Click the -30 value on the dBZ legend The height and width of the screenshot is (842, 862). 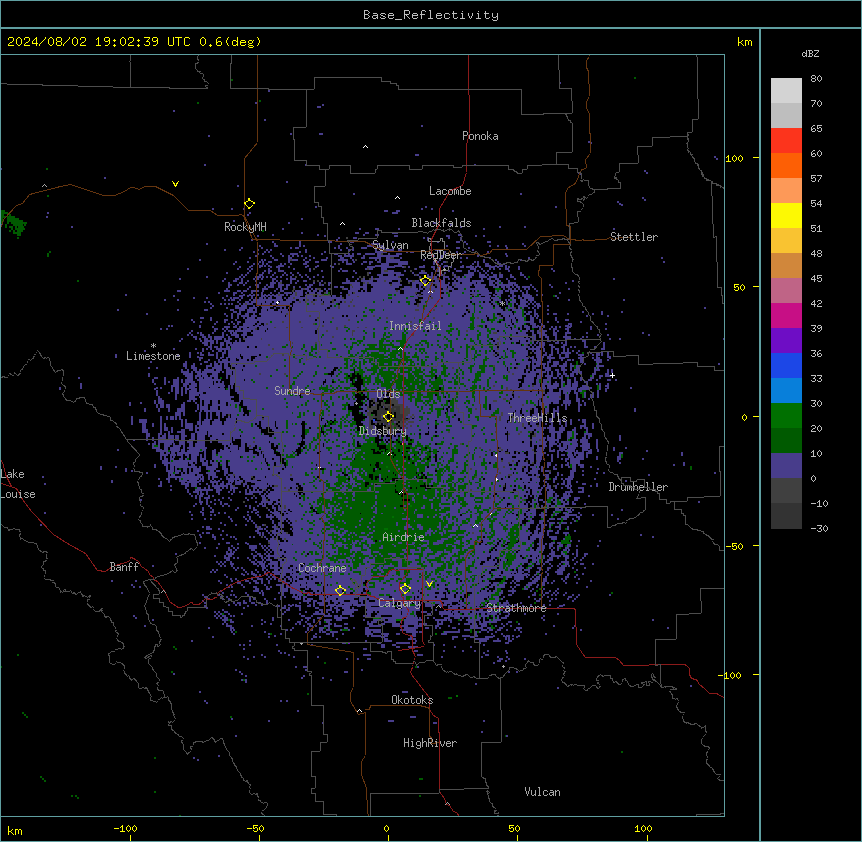coord(819,528)
